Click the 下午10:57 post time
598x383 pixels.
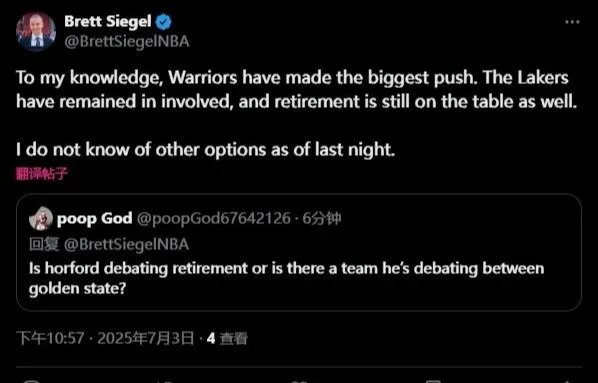point(50,338)
